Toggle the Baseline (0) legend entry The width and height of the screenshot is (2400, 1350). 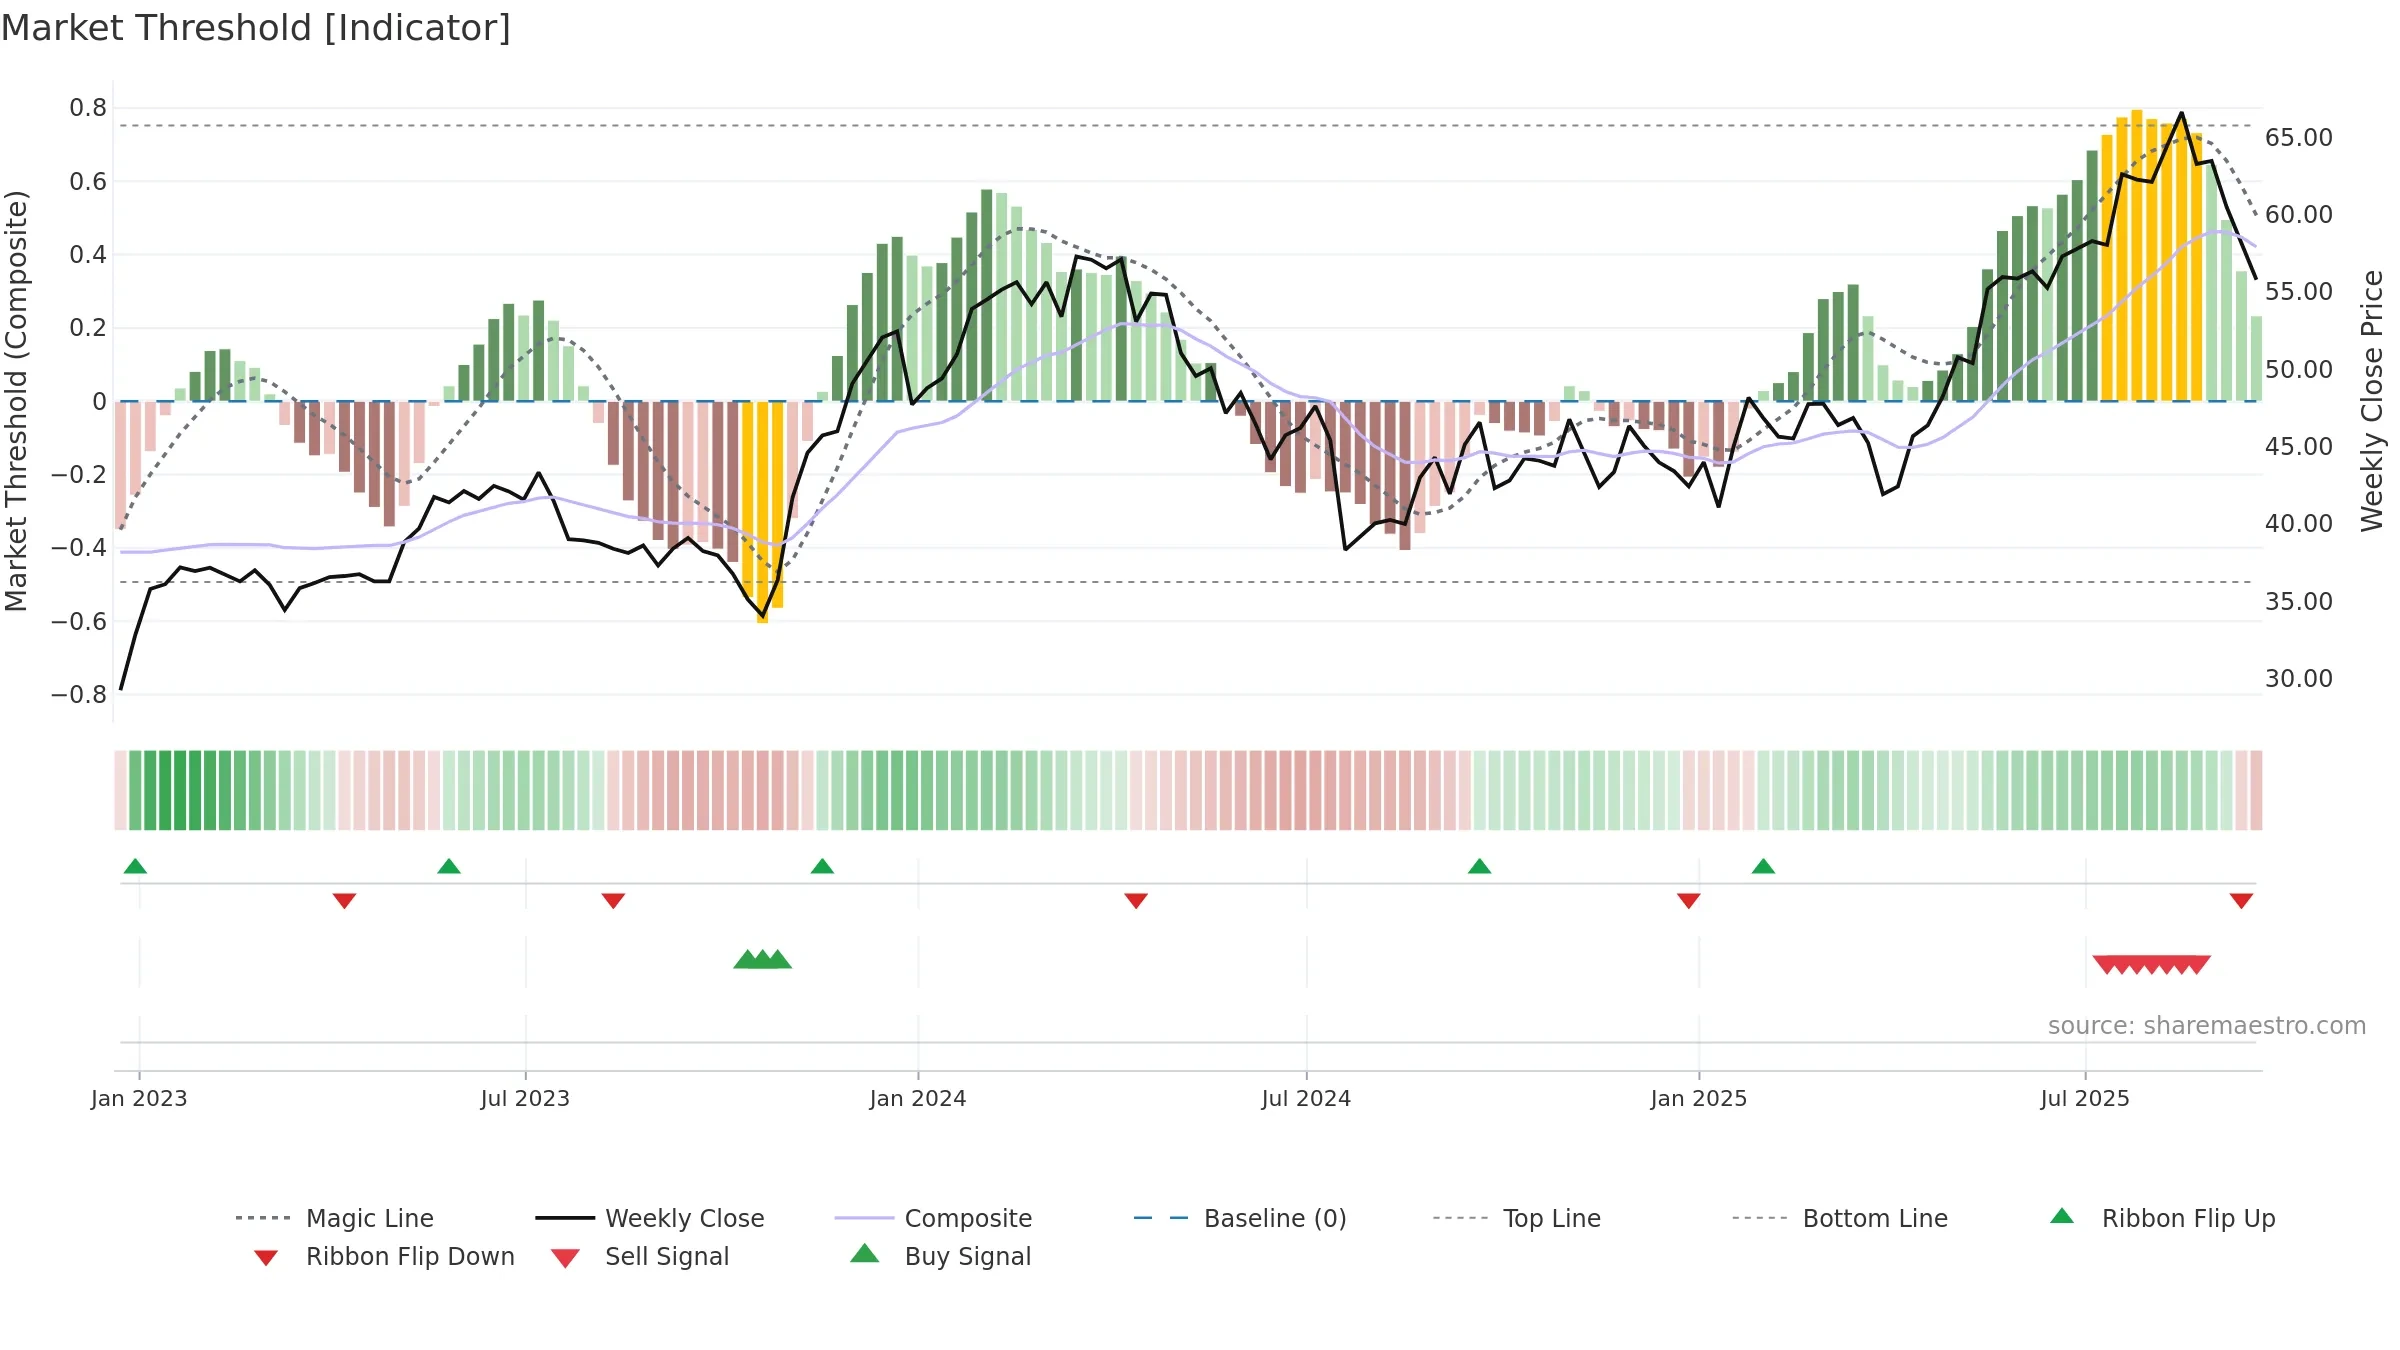point(1240,1218)
